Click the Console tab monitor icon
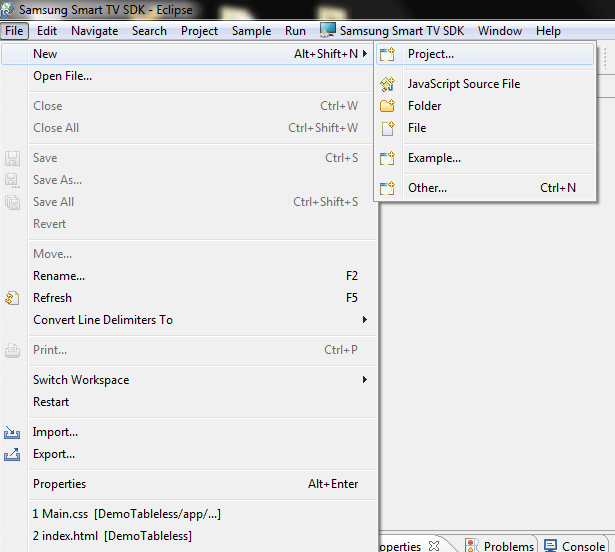The image size is (615, 552). (x=550, y=545)
